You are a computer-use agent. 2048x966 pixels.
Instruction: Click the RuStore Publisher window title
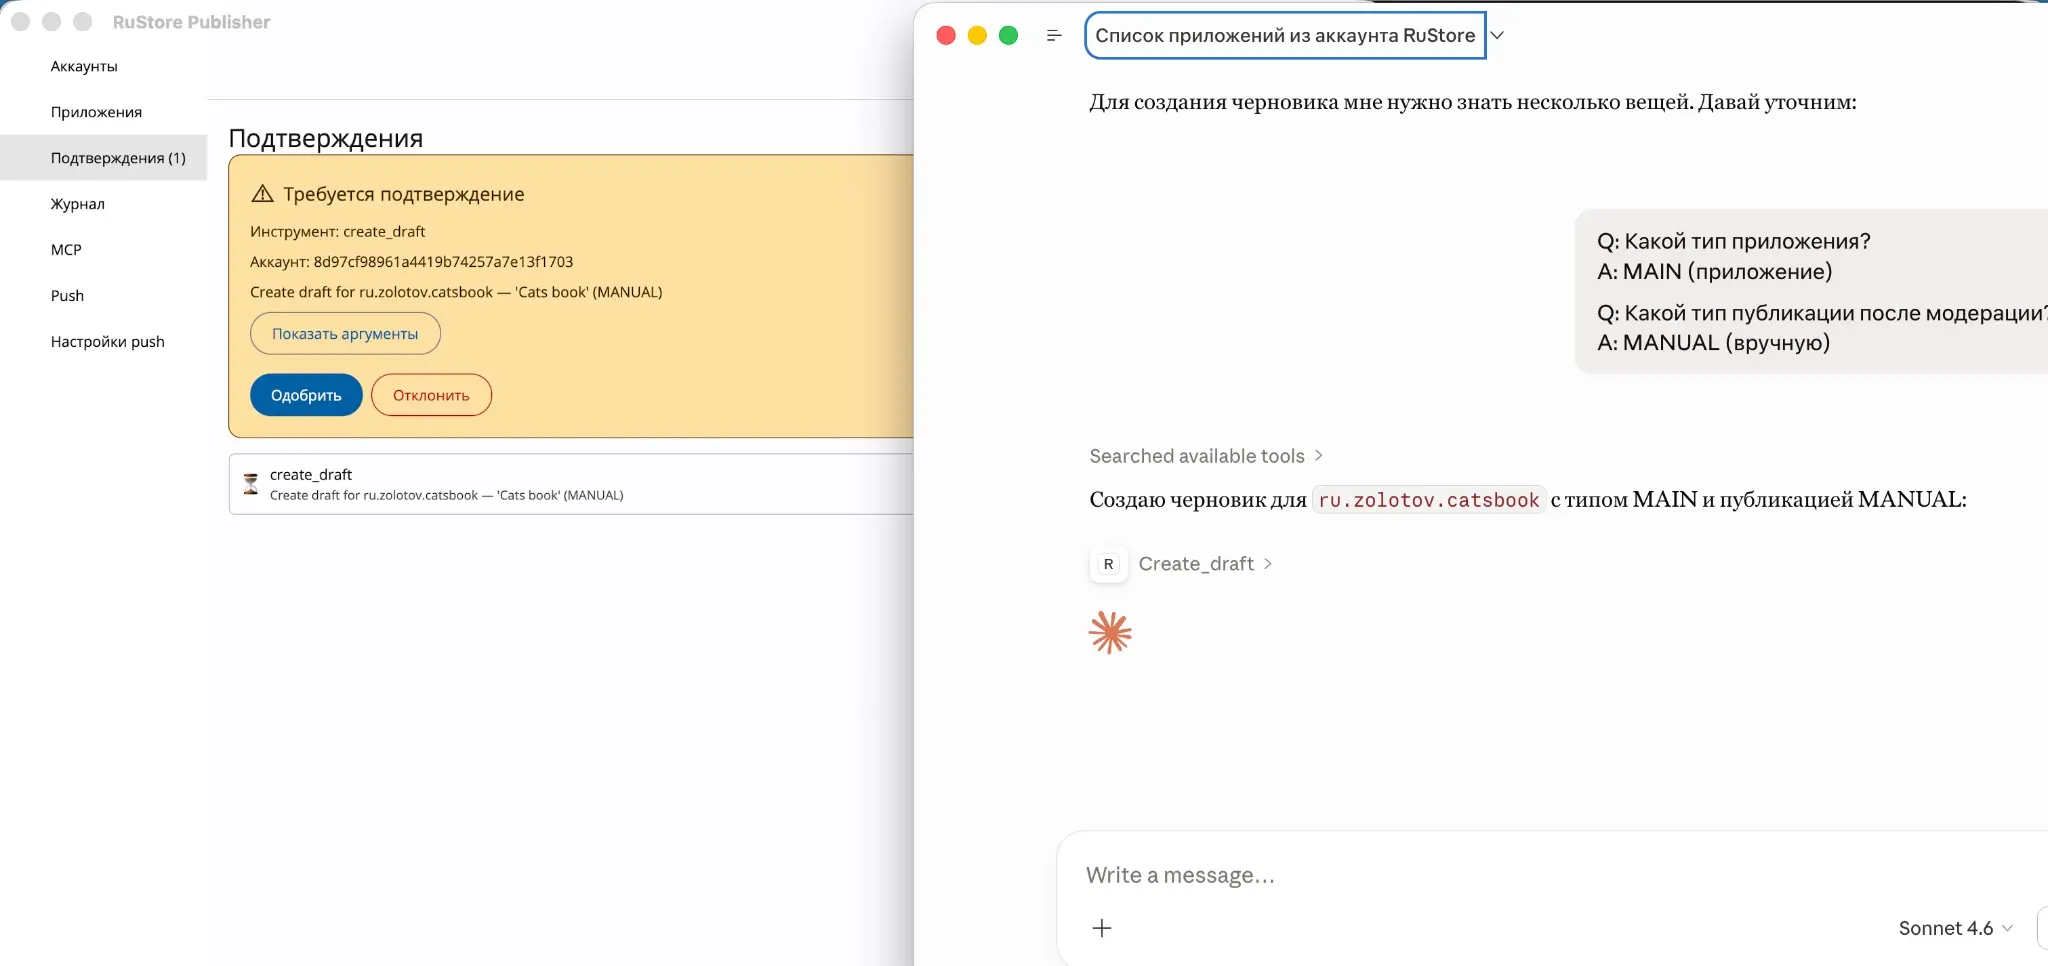[x=191, y=22]
